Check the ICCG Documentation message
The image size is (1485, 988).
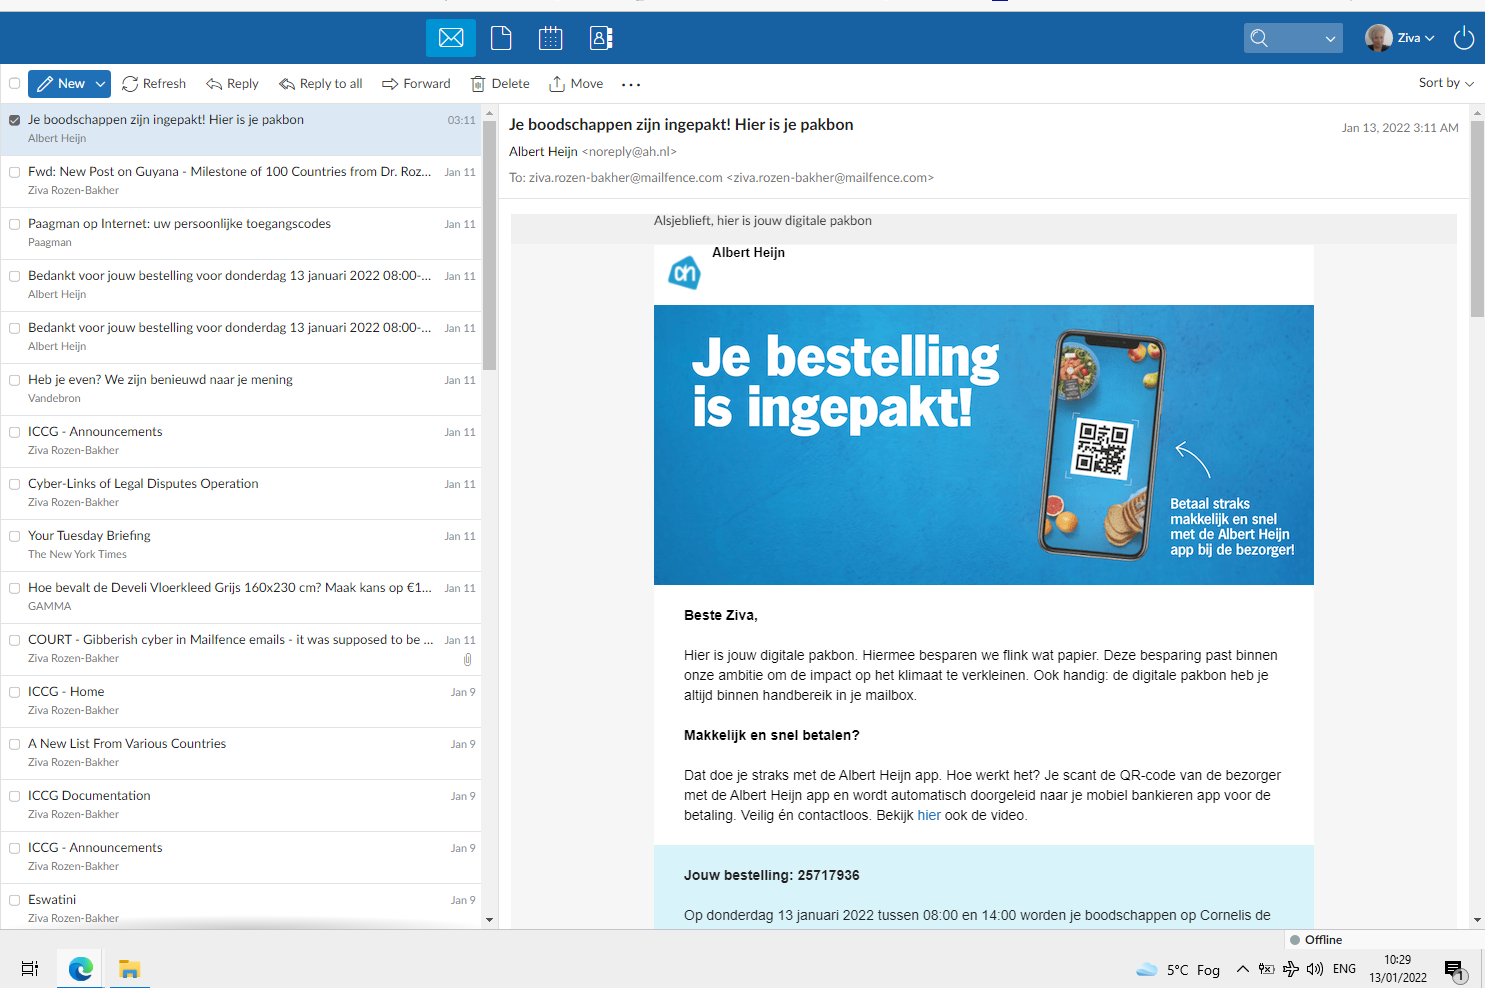click(15, 796)
